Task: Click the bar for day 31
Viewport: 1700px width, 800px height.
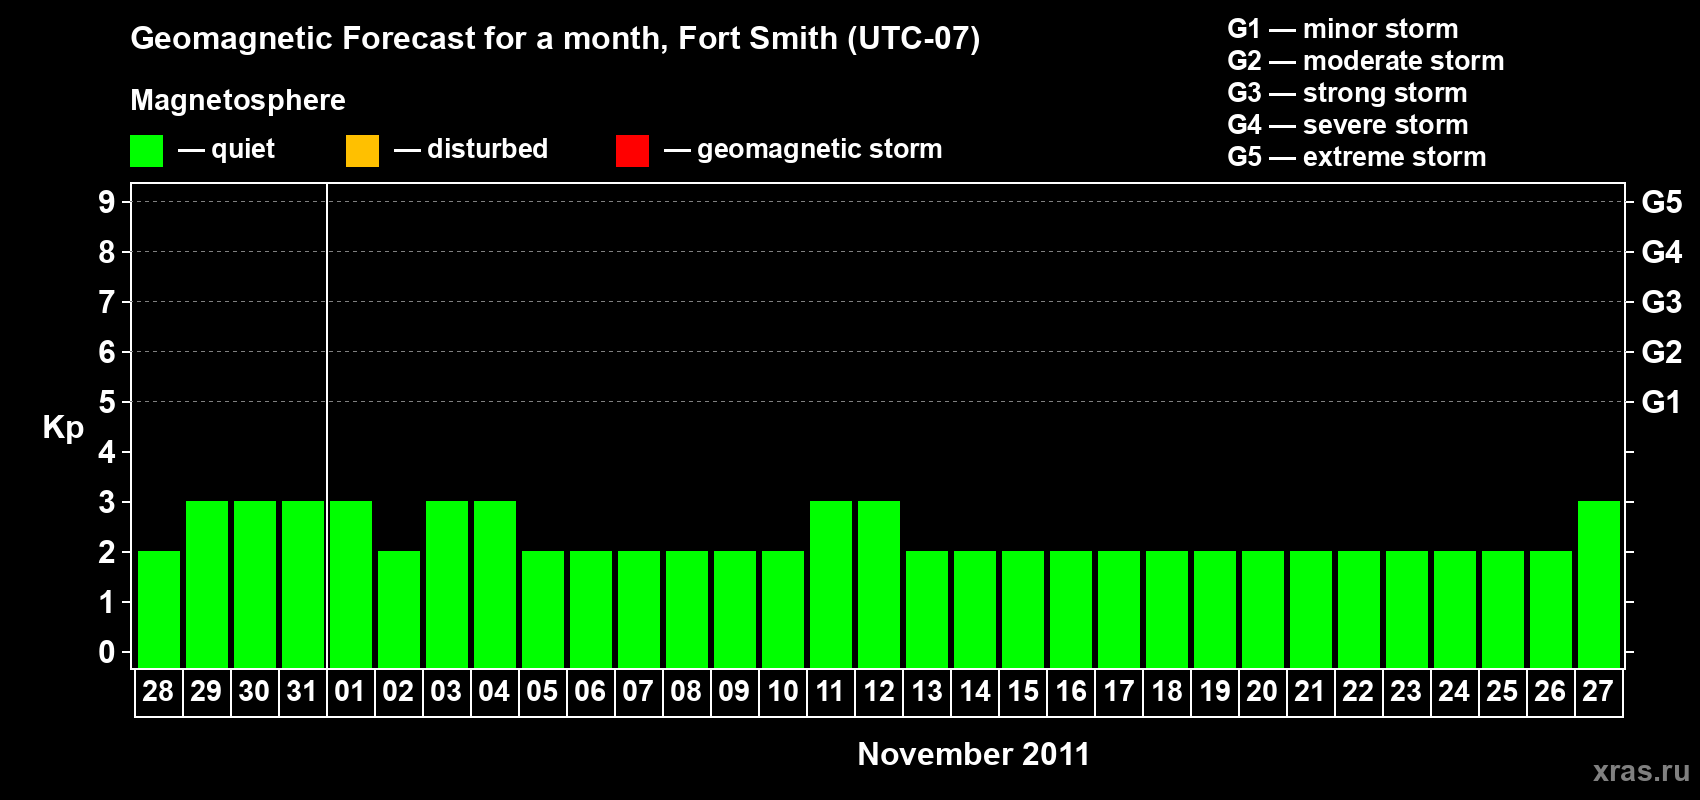Action: coord(303,584)
